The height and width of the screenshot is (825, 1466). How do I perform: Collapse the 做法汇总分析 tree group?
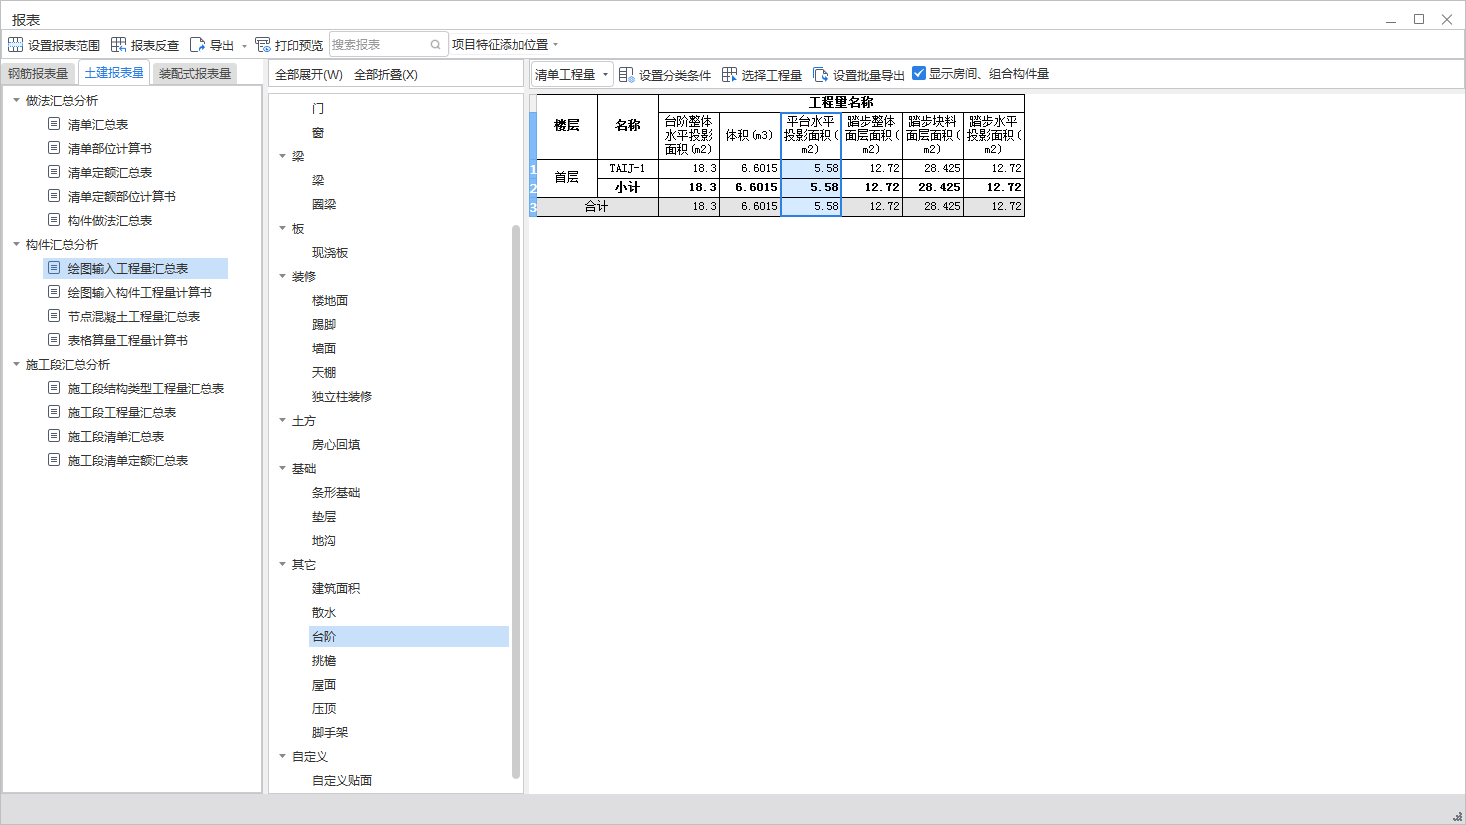click(x=16, y=100)
